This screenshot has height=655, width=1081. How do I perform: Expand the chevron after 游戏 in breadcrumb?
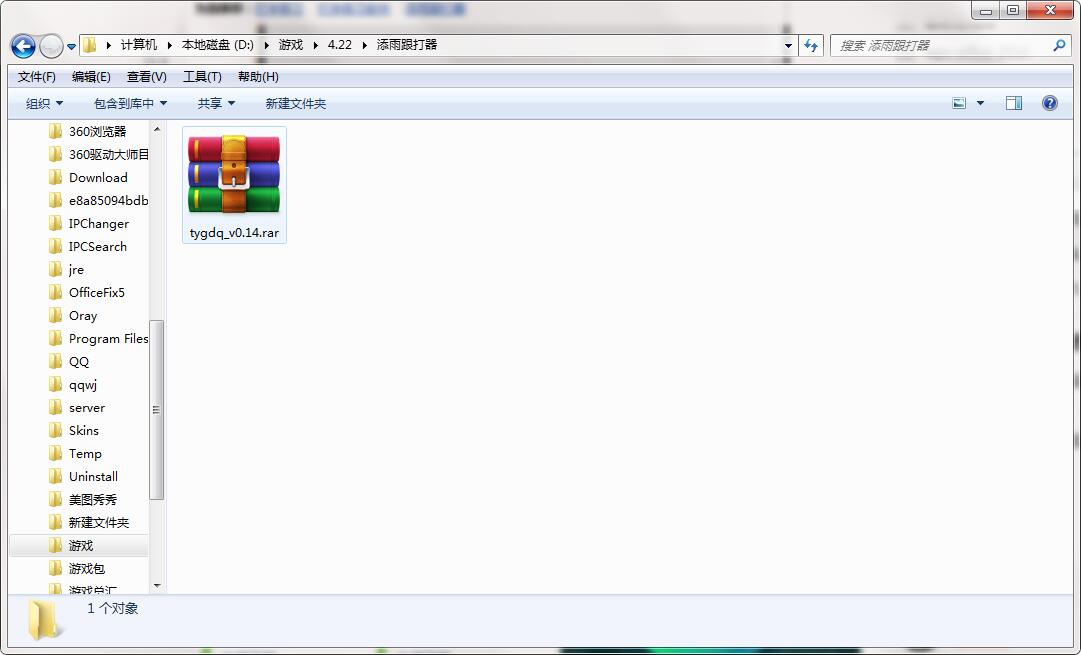(316, 46)
